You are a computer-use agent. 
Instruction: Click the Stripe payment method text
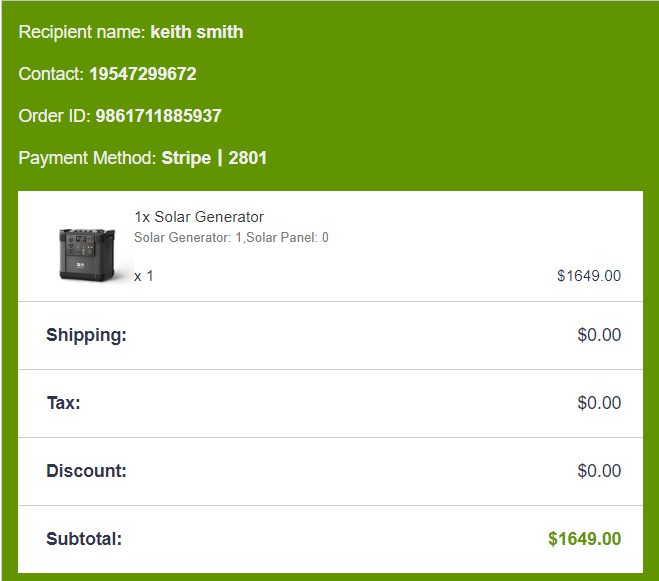pyautogui.click(x=186, y=158)
